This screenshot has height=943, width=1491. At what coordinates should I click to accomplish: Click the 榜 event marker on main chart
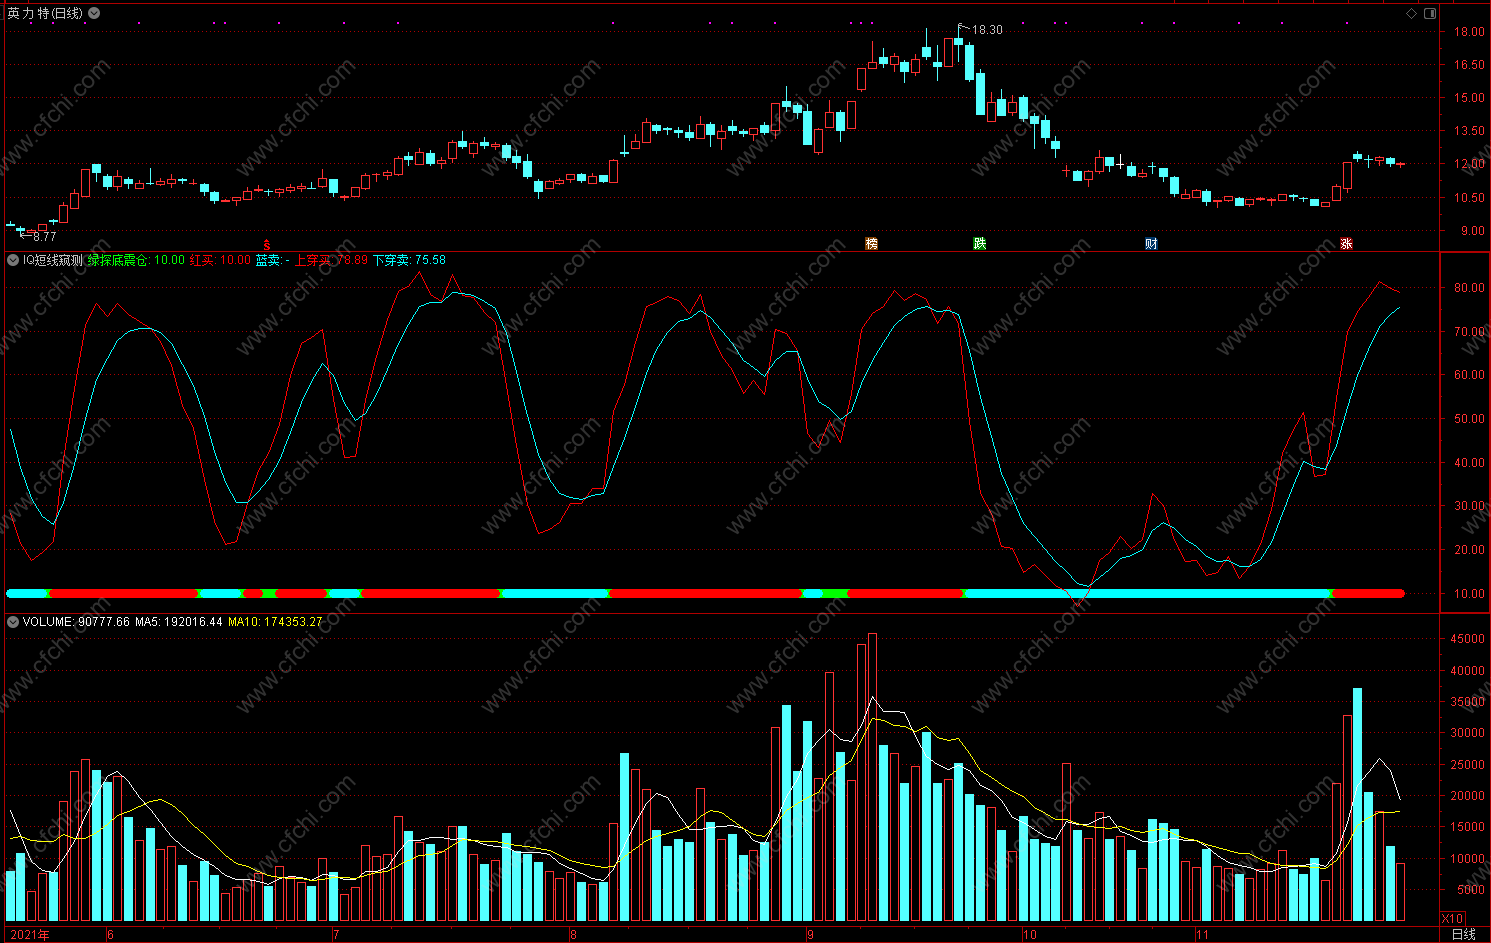[x=871, y=243]
